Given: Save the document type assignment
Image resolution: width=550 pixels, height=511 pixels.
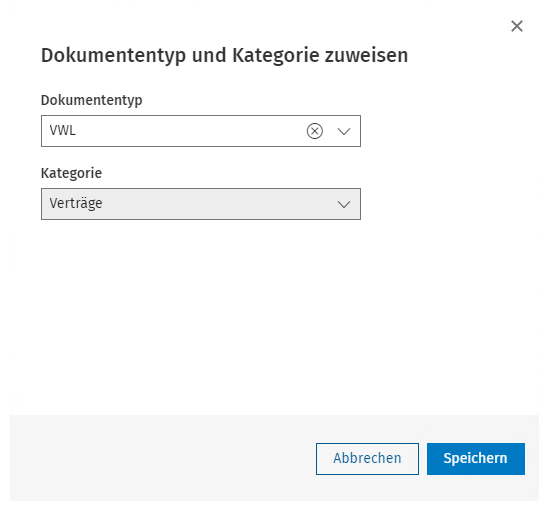Looking at the screenshot, I should pos(476,459).
